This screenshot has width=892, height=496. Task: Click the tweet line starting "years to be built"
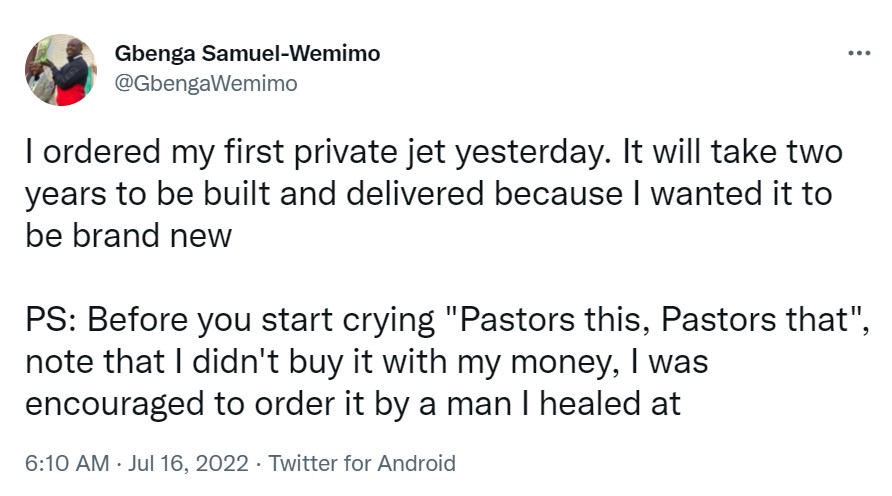click(428, 194)
